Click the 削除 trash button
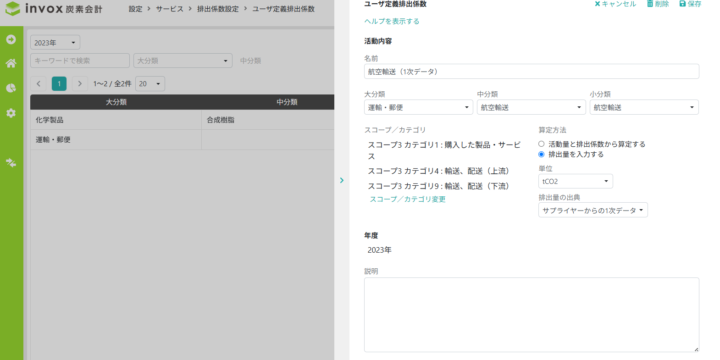 click(658, 4)
